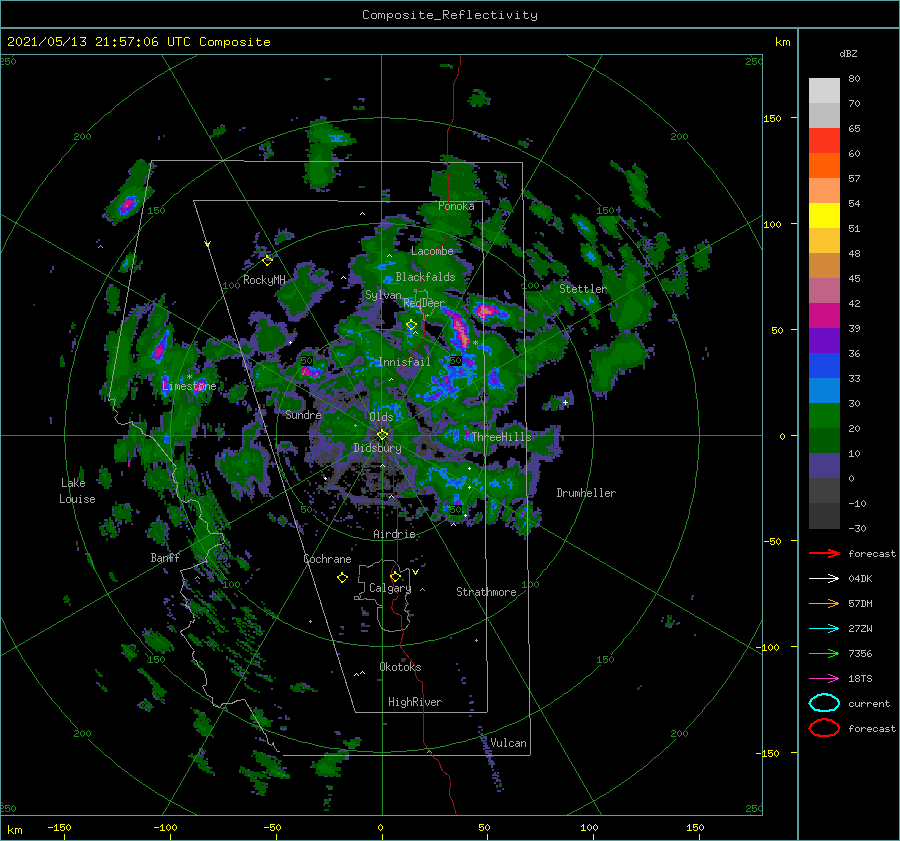Click the ThreeHills city label
Viewport: 900px width, 841px height.
pos(502,437)
